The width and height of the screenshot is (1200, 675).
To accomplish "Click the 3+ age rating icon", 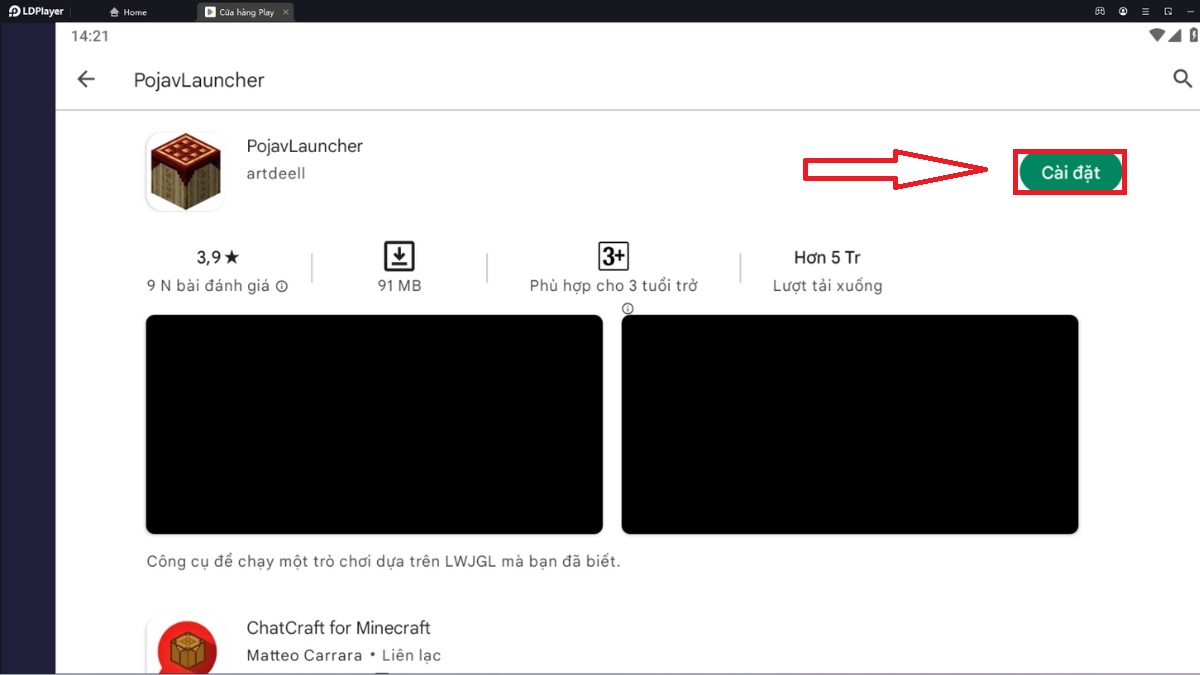I will [613, 257].
